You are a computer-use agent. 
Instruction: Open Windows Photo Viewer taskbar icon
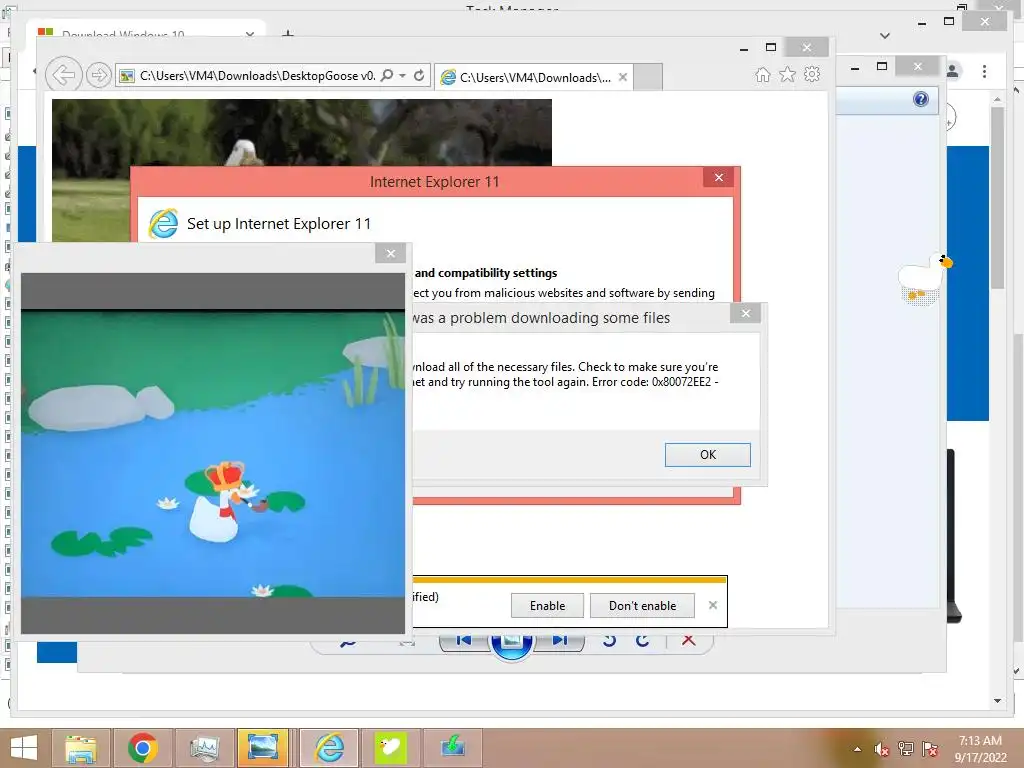click(263, 748)
